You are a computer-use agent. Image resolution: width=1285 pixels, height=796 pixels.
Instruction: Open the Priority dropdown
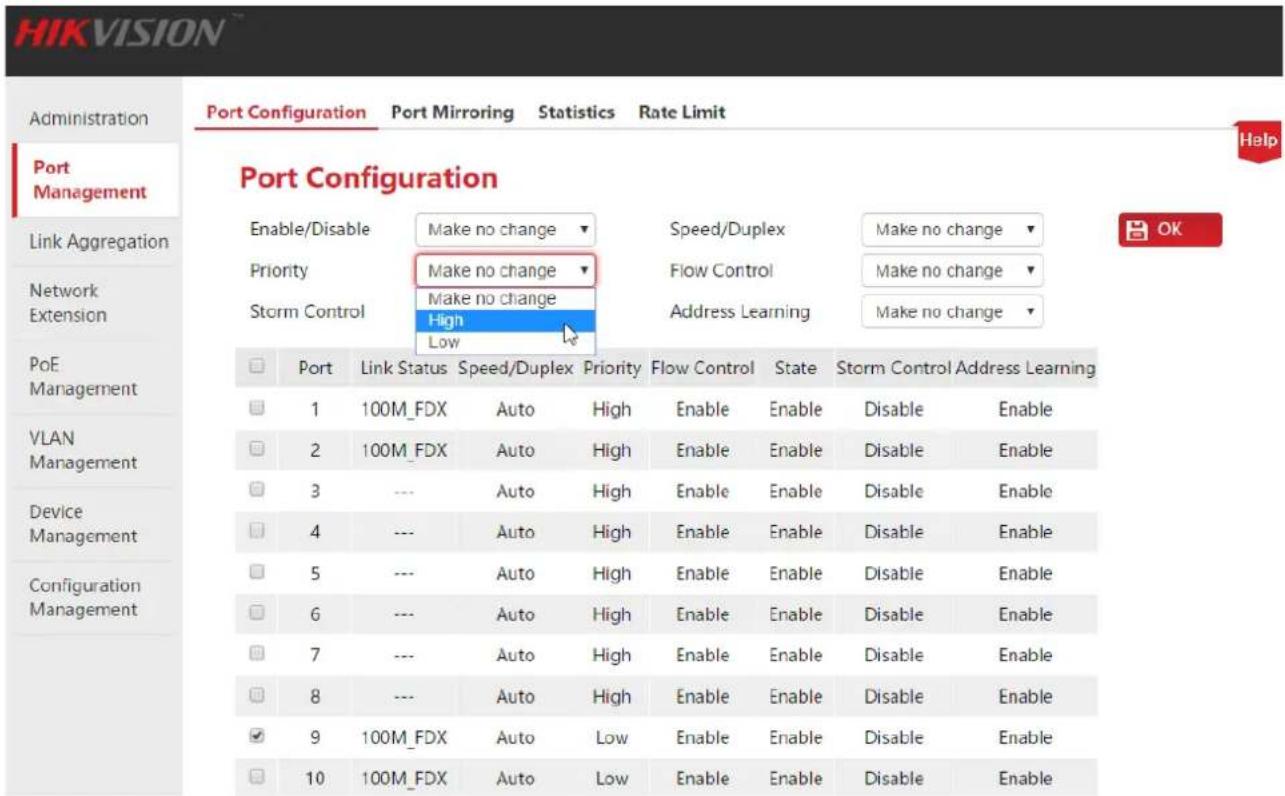pyautogui.click(x=505, y=271)
